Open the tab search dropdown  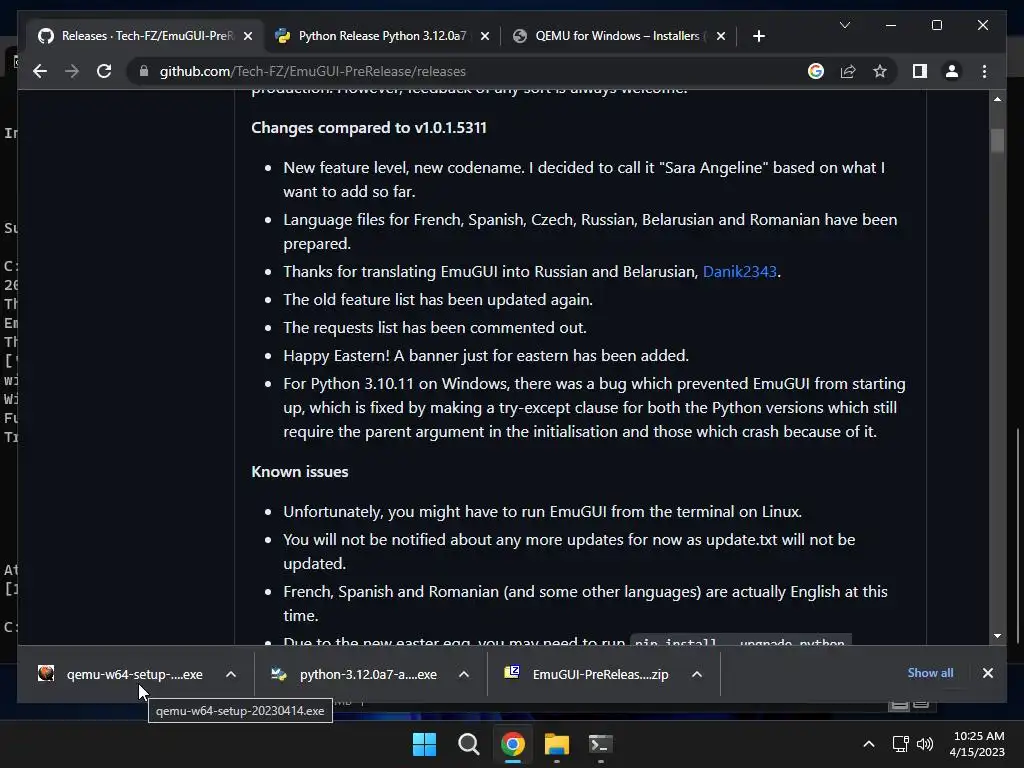tap(844, 25)
